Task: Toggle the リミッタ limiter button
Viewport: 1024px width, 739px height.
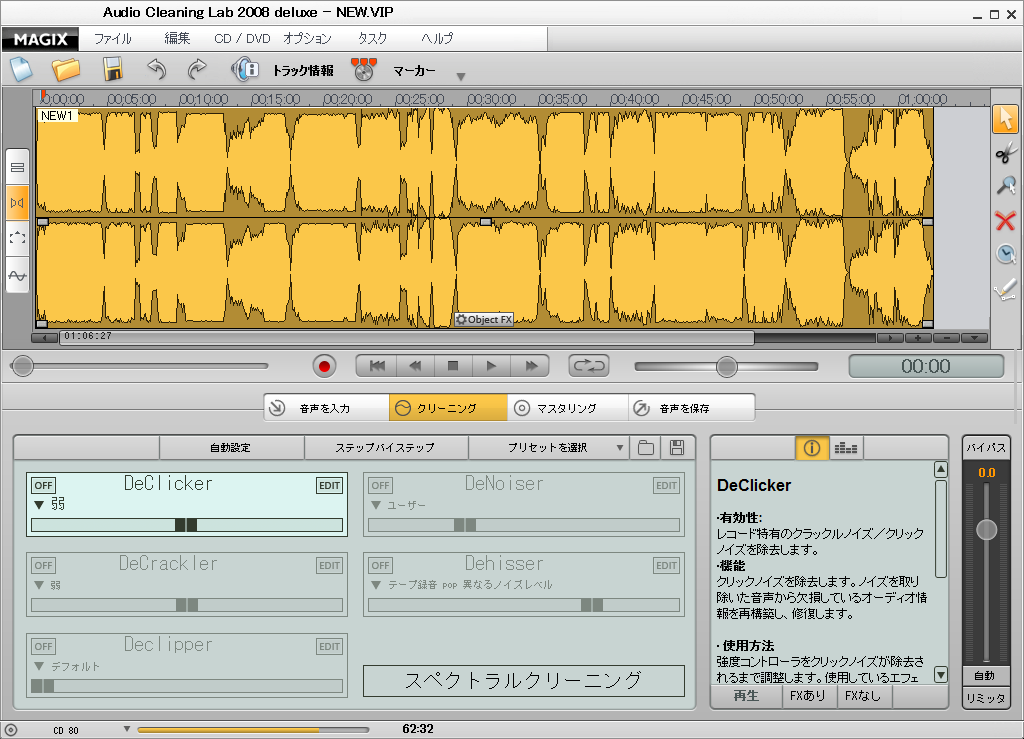Action: coord(986,698)
